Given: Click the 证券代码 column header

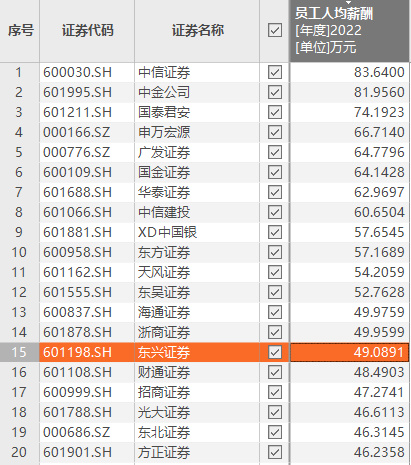Looking at the screenshot, I should tap(87, 31).
